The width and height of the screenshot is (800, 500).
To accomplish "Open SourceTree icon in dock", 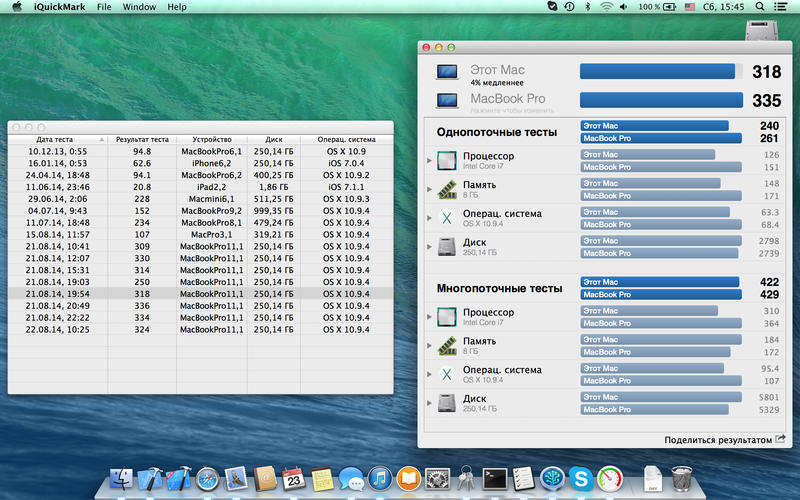I will (x=553, y=479).
